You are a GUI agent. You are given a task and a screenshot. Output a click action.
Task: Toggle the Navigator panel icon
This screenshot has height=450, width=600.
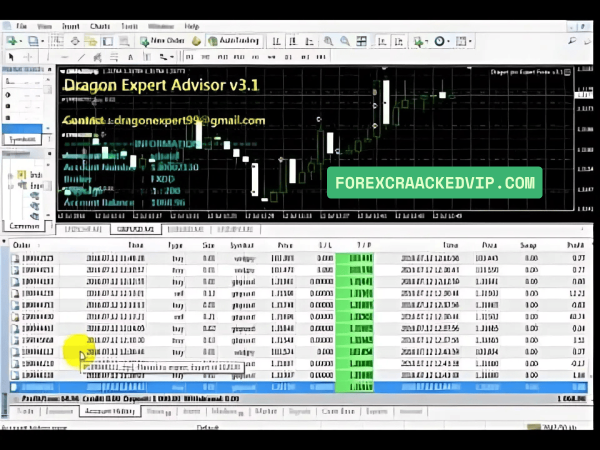pyautogui.click(x=91, y=41)
